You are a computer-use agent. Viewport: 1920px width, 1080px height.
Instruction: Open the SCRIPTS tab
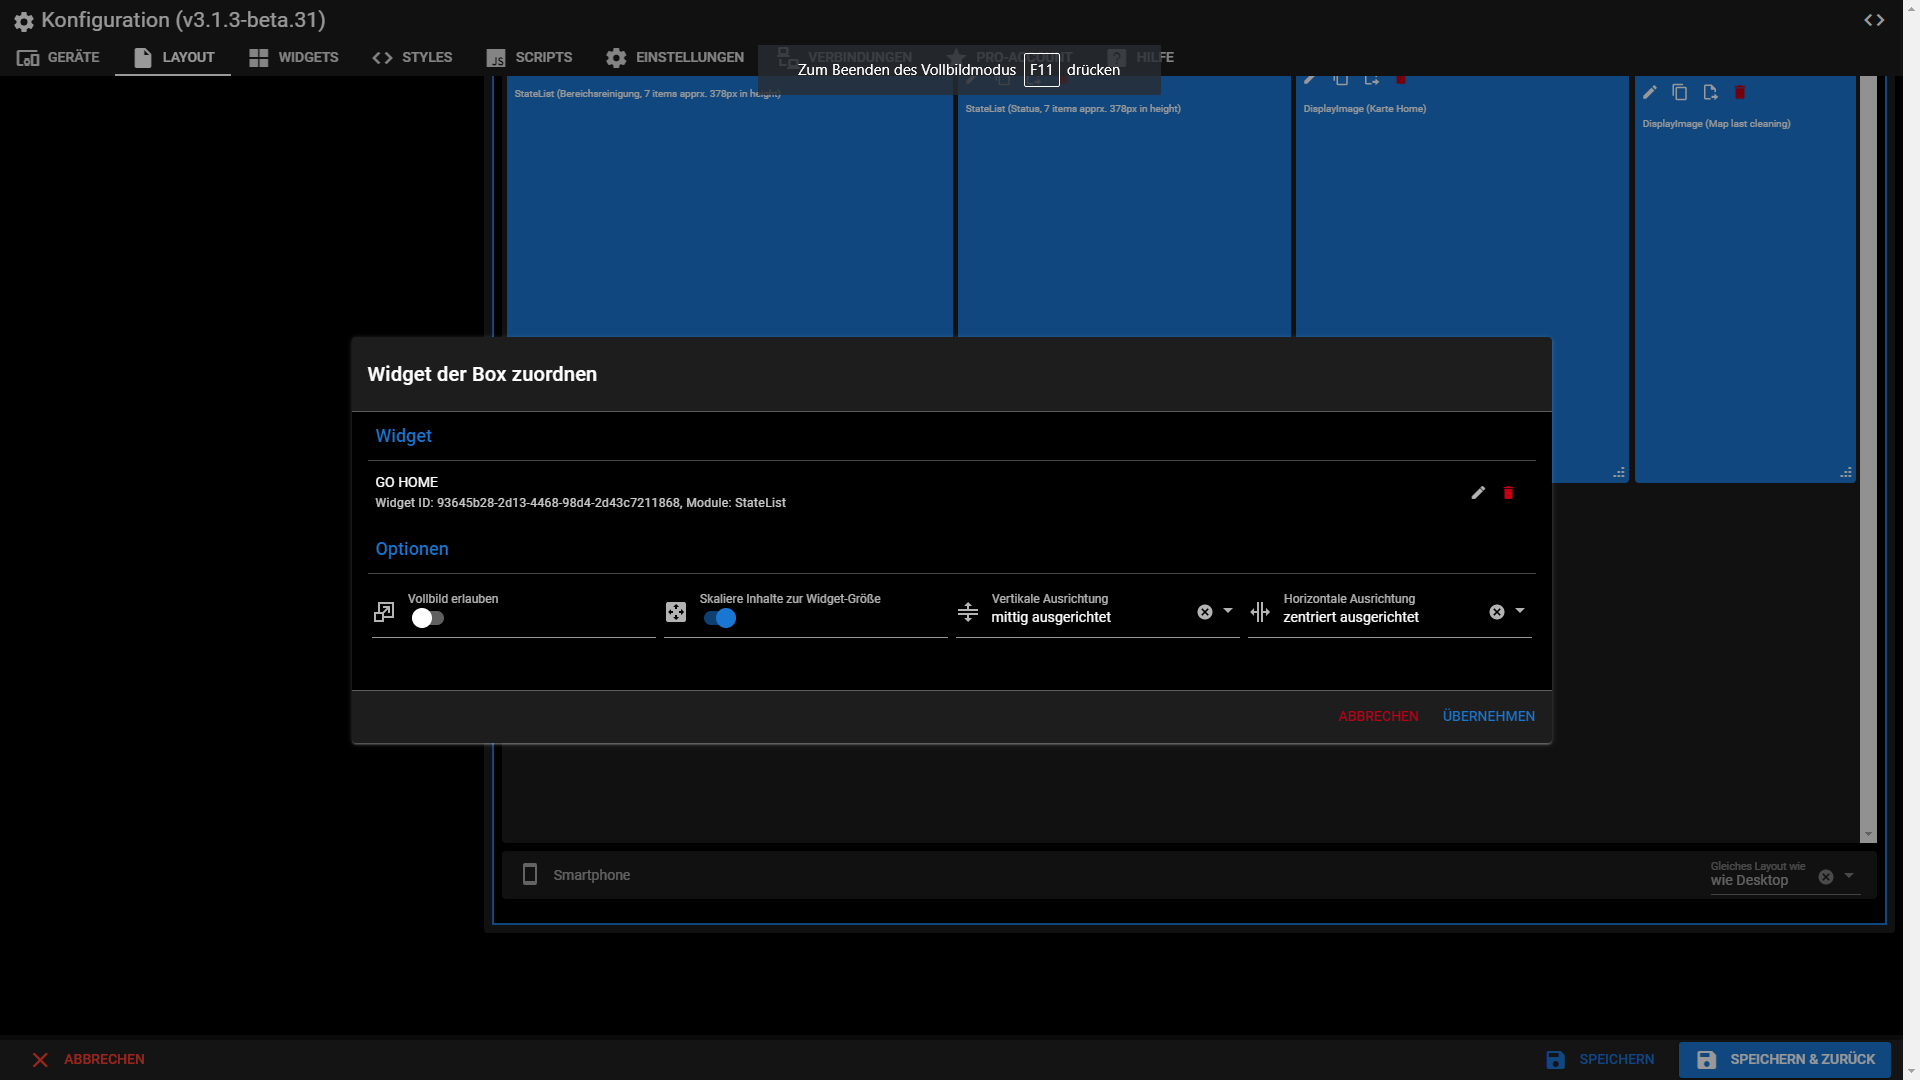point(529,57)
